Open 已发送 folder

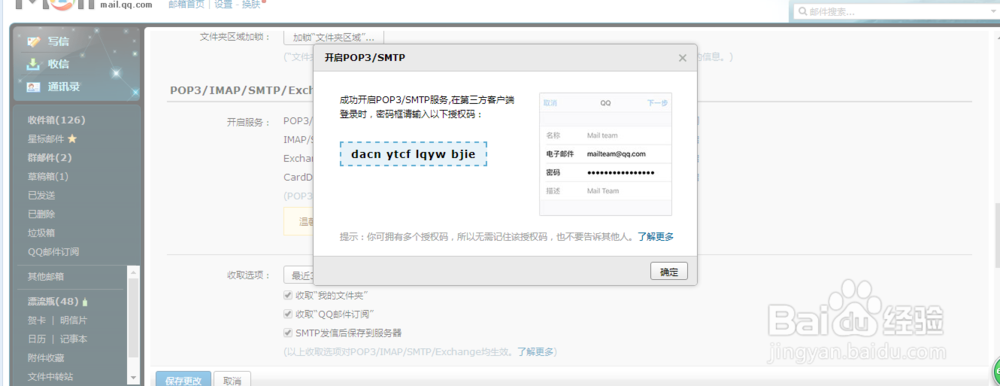pyautogui.click(x=41, y=195)
